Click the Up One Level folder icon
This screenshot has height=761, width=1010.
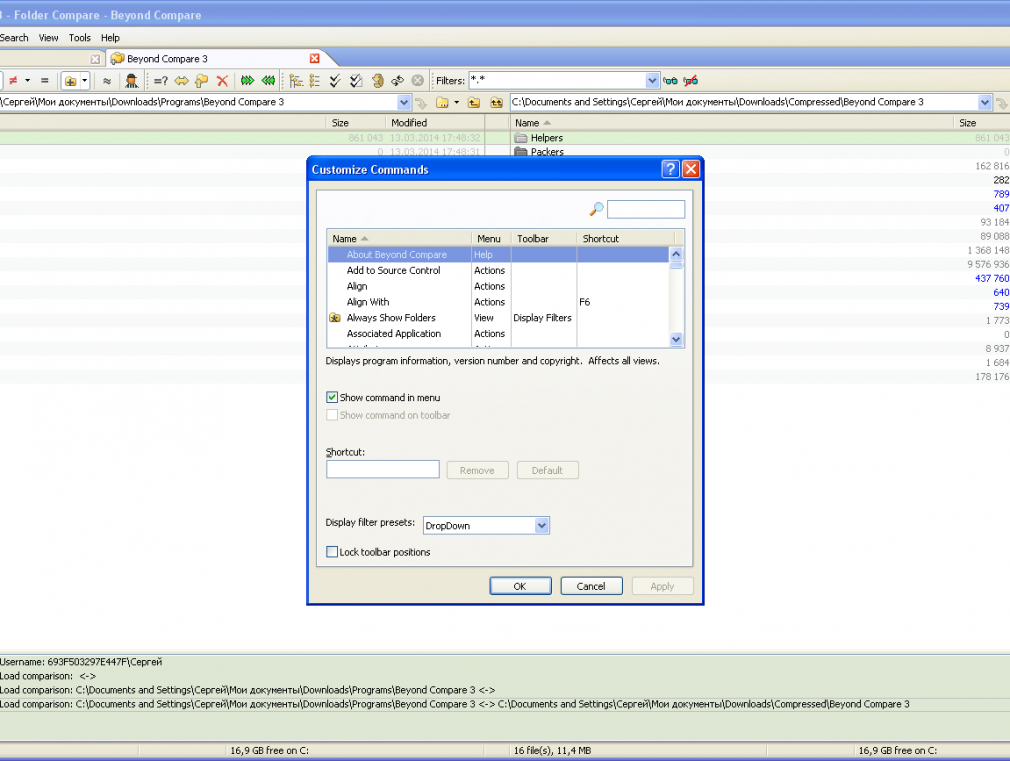pos(474,102)
